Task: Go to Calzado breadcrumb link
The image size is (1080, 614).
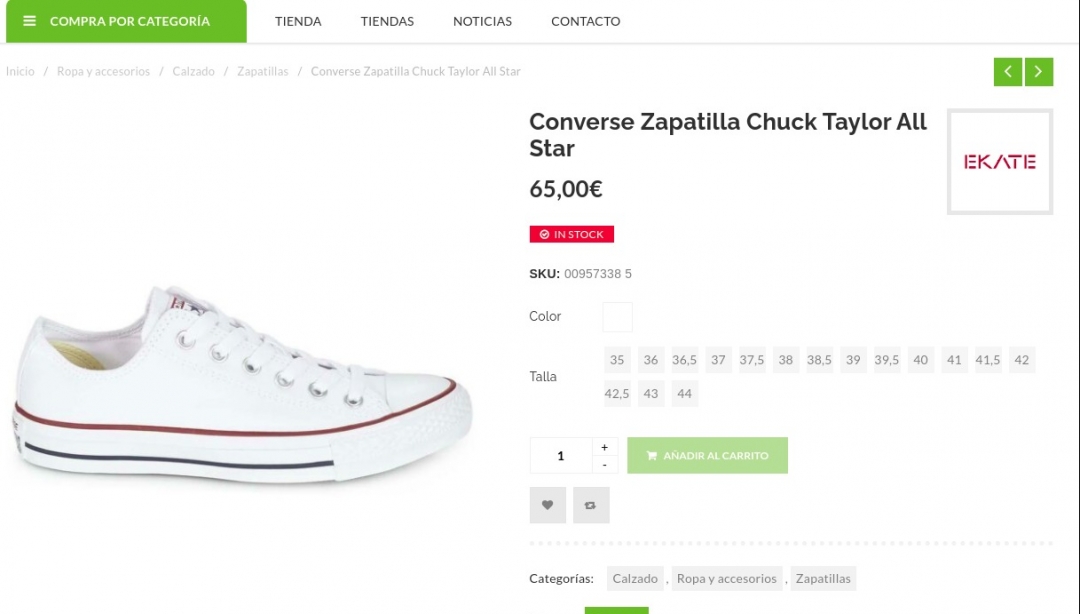Action: pos(193,72)
